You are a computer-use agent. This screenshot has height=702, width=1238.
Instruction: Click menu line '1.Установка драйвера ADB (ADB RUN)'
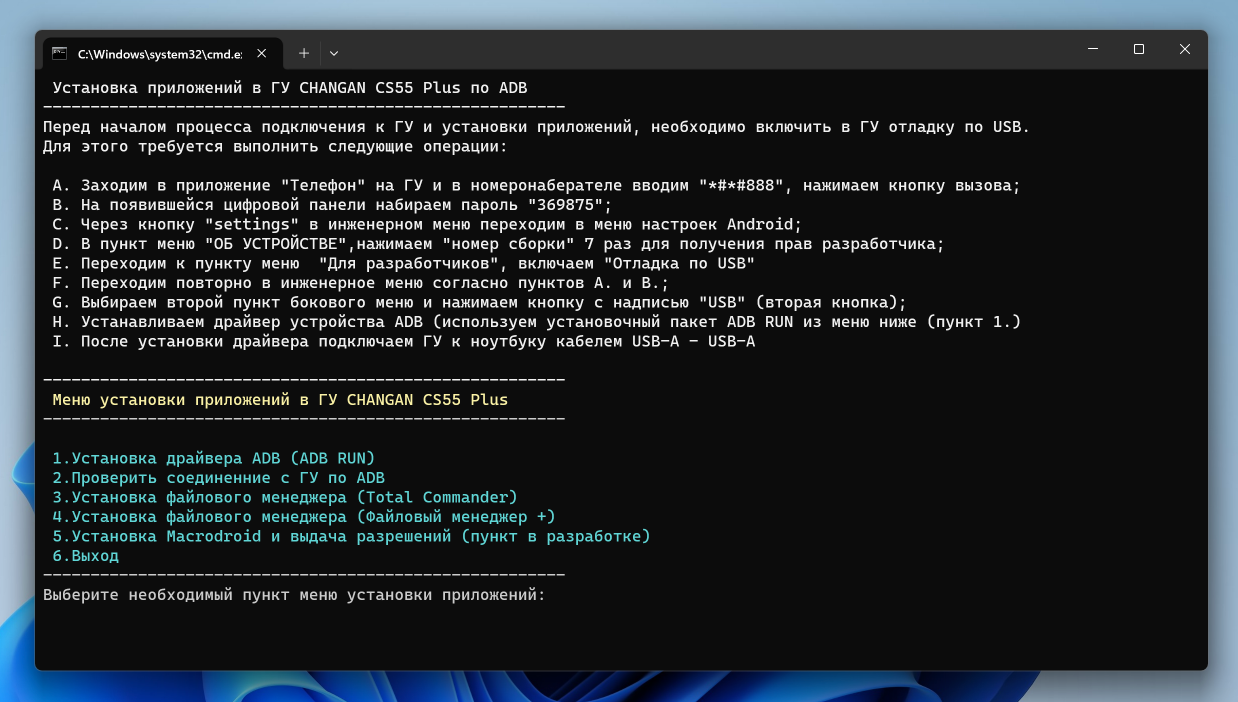click(213, 458)
